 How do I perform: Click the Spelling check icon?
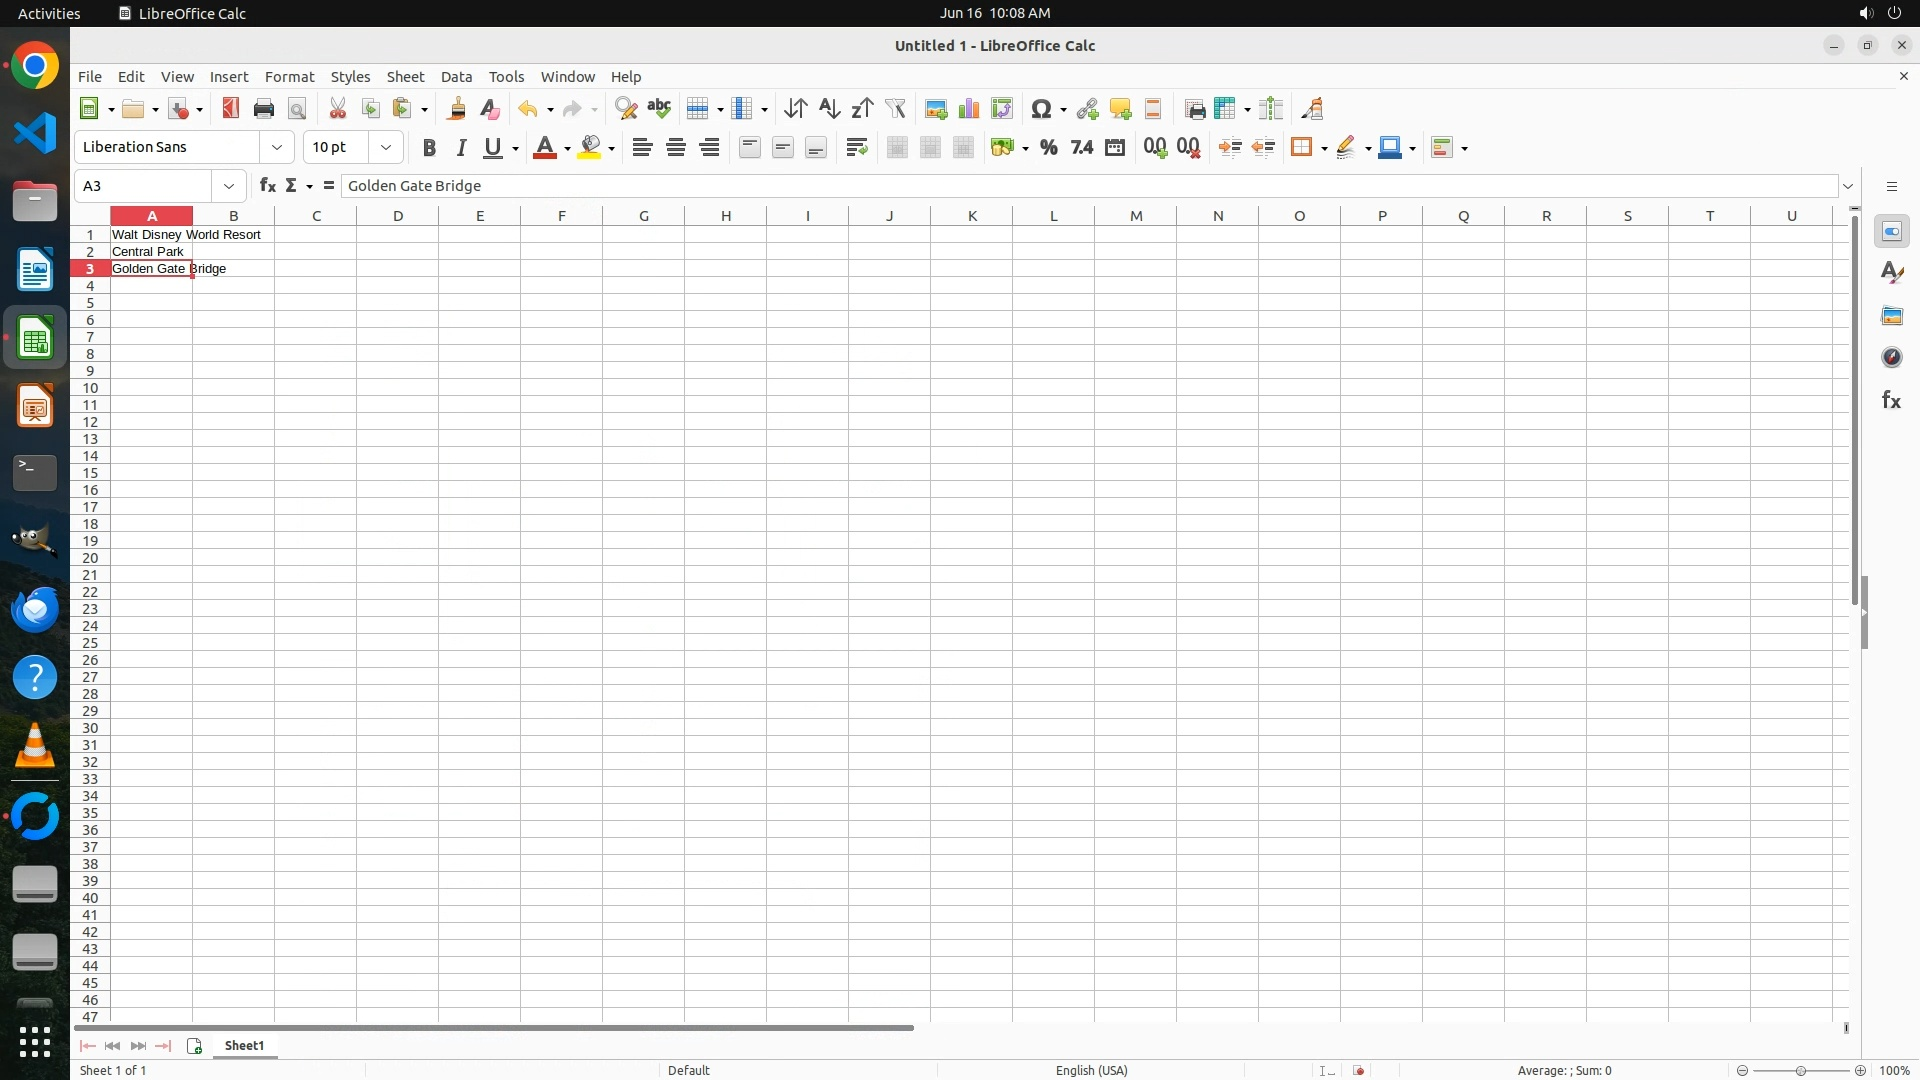[659, 109]
